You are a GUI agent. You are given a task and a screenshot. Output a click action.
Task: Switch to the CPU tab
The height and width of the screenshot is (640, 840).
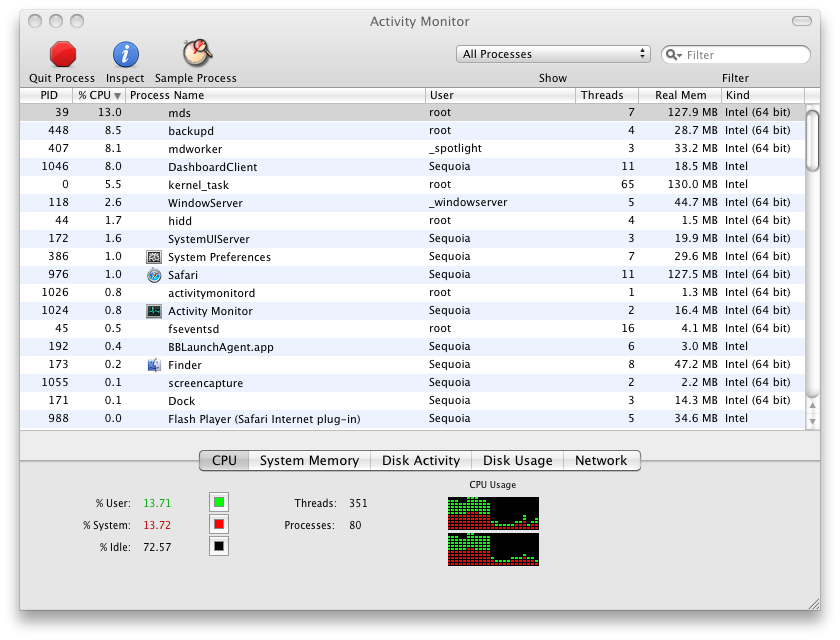coord(224,461)
